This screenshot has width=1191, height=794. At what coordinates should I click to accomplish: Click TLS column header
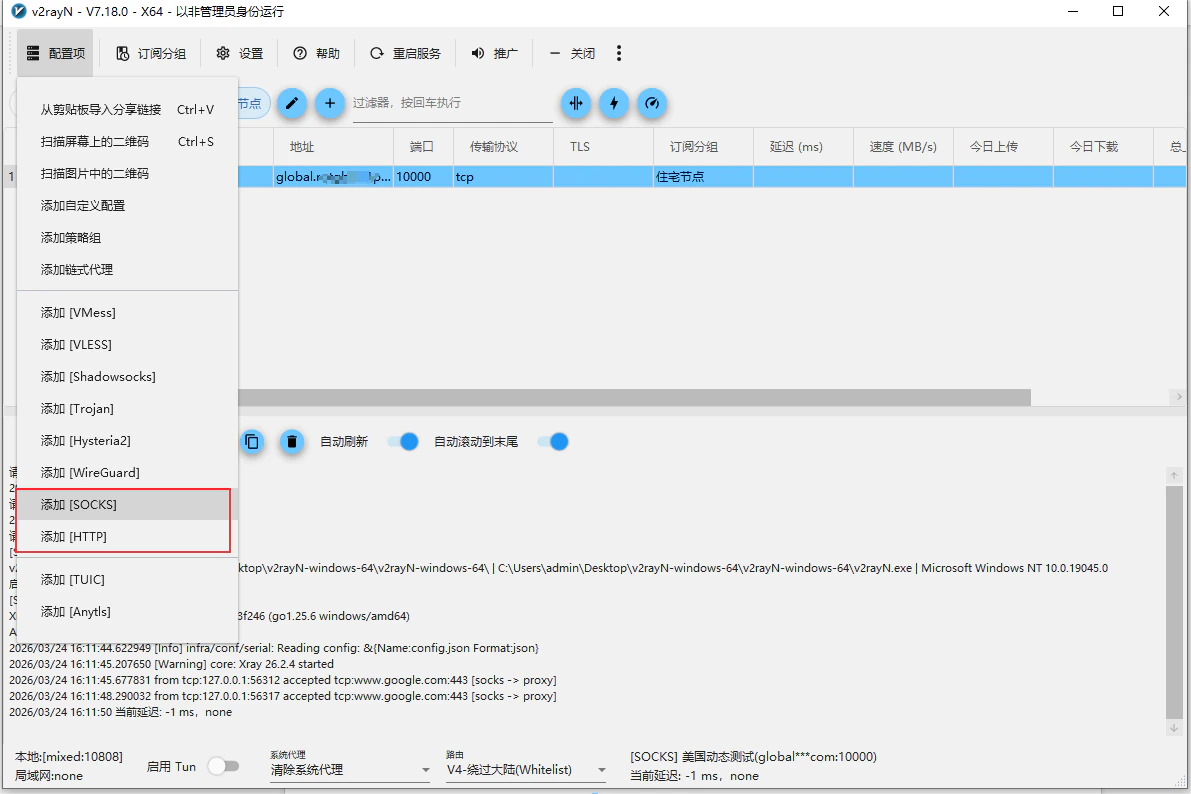coord(603,147)
